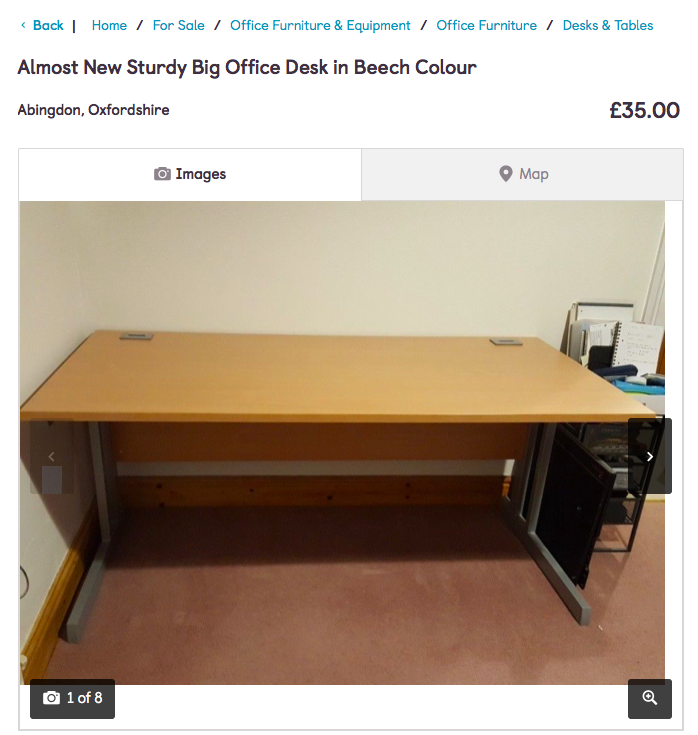Open Office Furniture & Equipment breadcrumb
The height and width of the screenshot is (735, 698).
(x=320, y=25)
